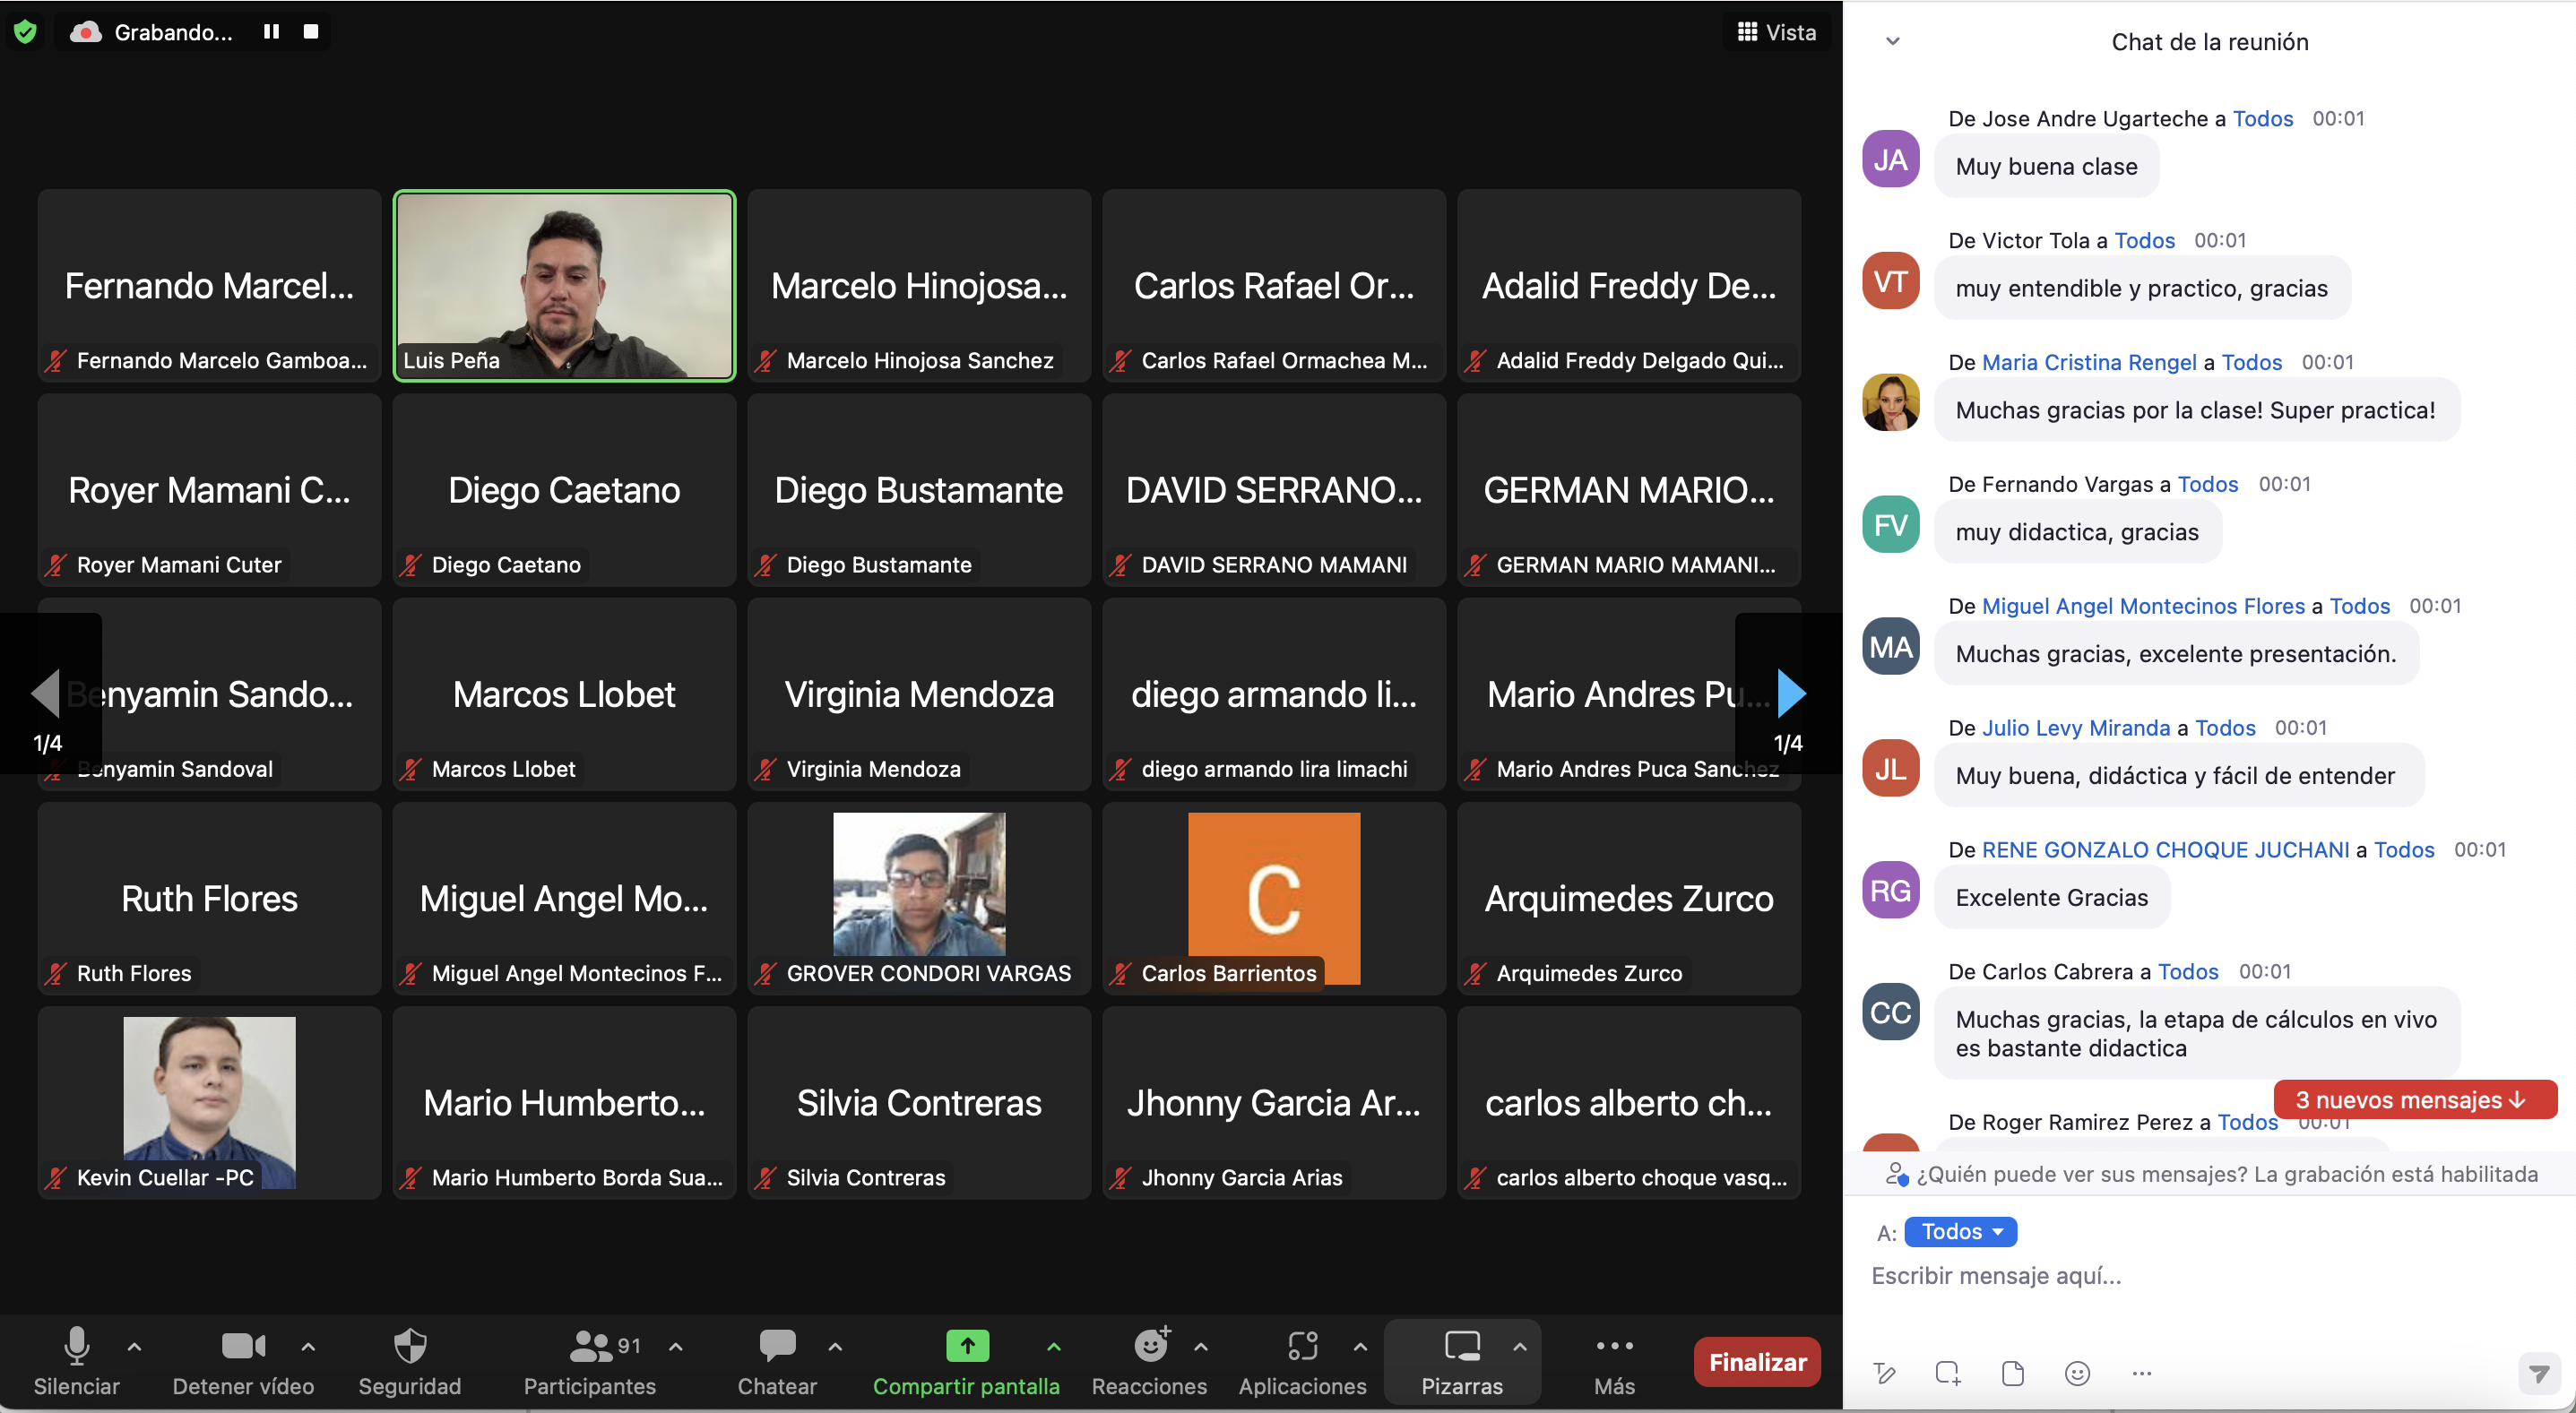Click the Seguridad shield icon
This screenshot has height=1413, width=2576.
point(409,1347)
